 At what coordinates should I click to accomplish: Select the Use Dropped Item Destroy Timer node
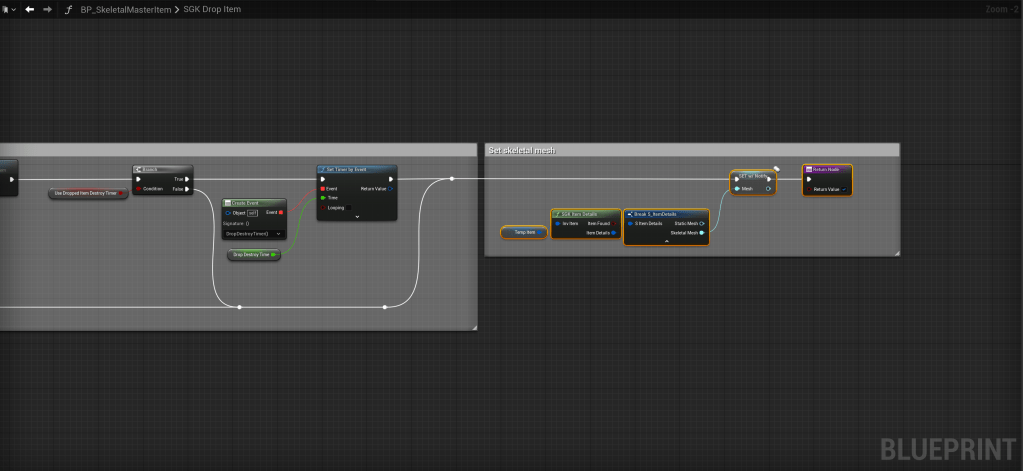pos(89,193)
